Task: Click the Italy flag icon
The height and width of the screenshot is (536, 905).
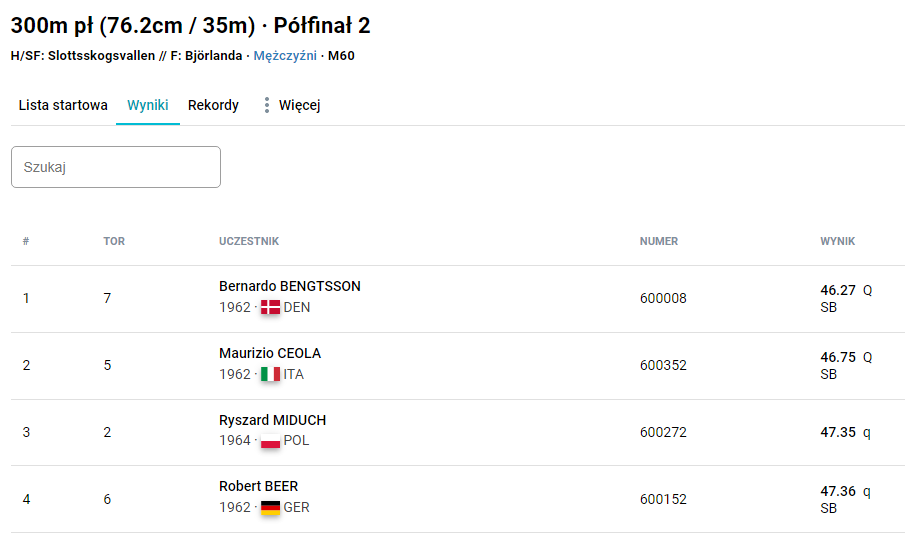Action: pos(270,375)
